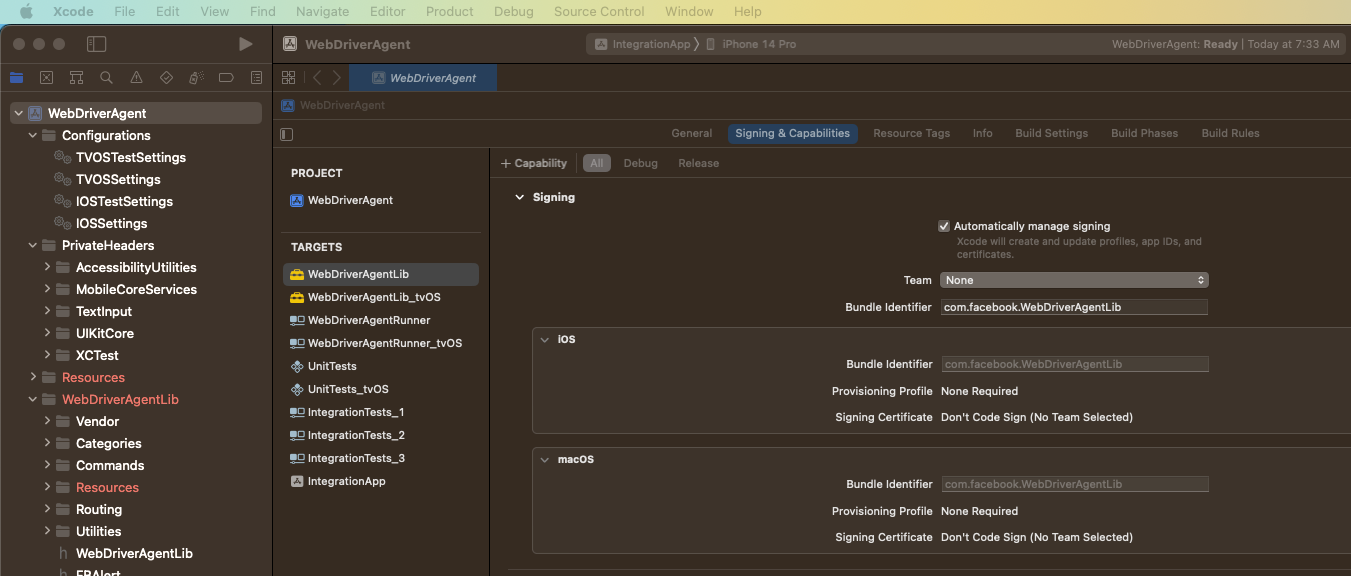This screenshot has height=576, width=1351.
Task: Switch to the Build Settings tab
Action: pyautogui.click(x=1051, y=133)
